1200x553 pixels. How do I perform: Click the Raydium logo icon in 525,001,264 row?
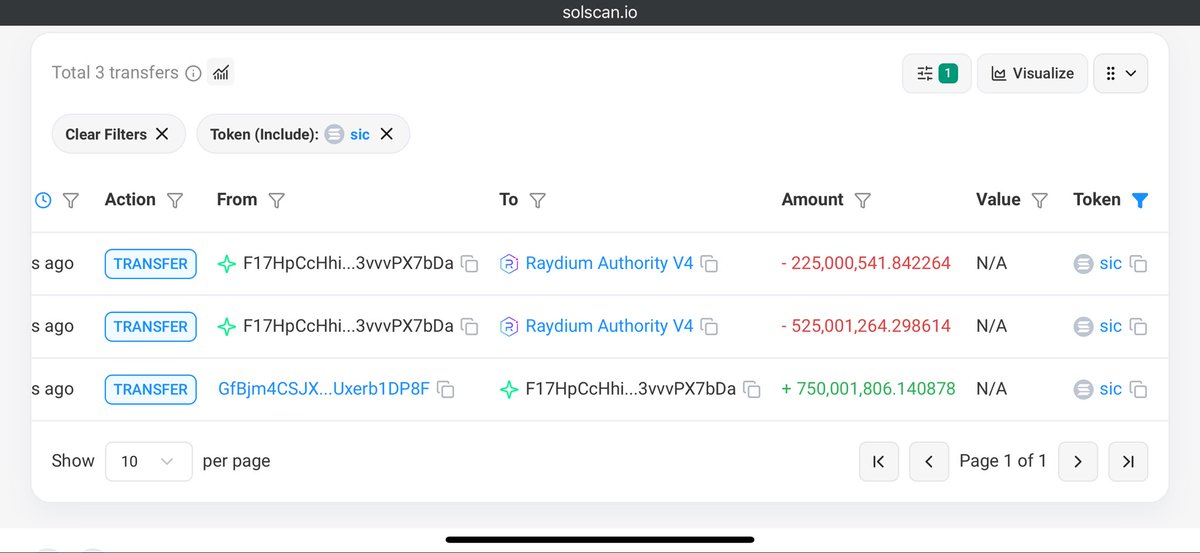click(x=509, y=326)
